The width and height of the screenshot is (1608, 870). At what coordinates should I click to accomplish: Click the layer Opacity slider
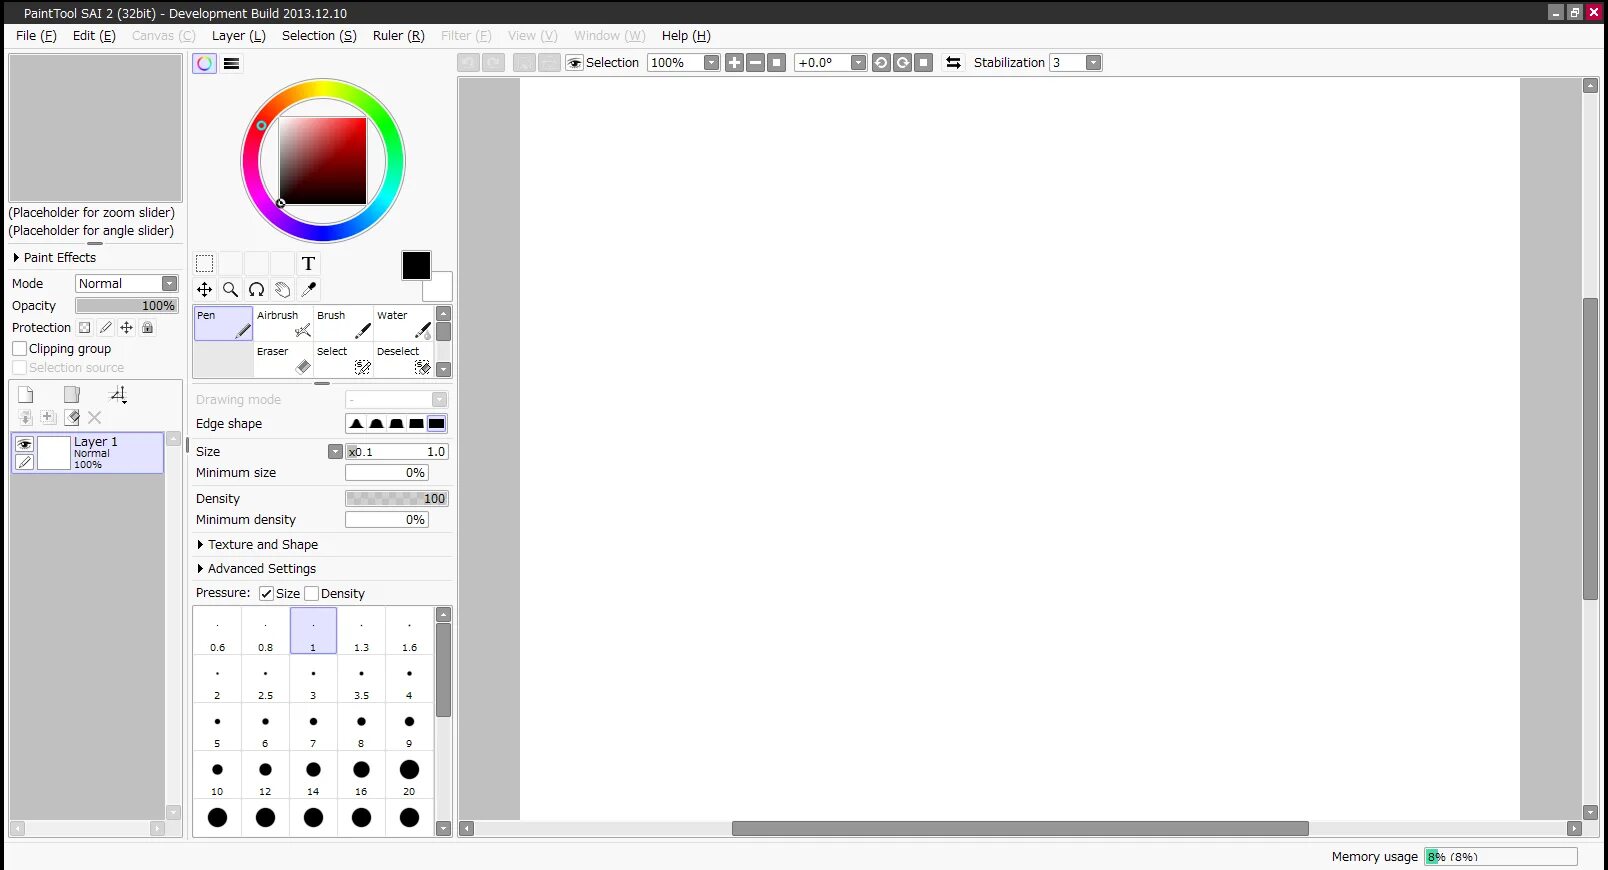(126, 306)
